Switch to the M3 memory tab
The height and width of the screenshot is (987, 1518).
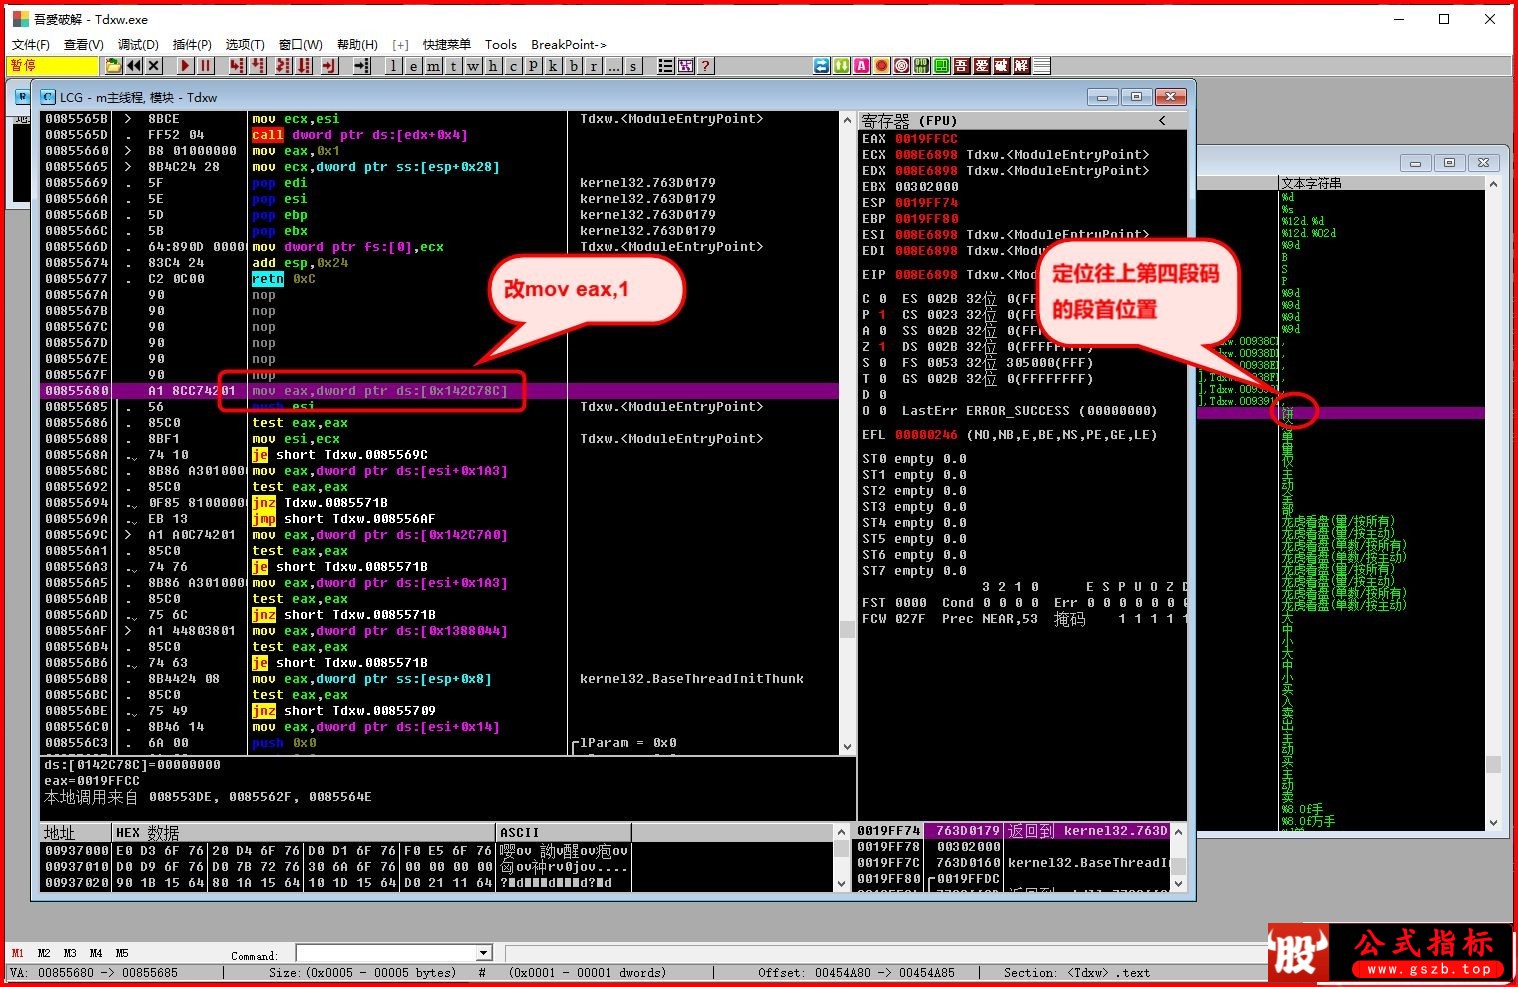point(70,953)
